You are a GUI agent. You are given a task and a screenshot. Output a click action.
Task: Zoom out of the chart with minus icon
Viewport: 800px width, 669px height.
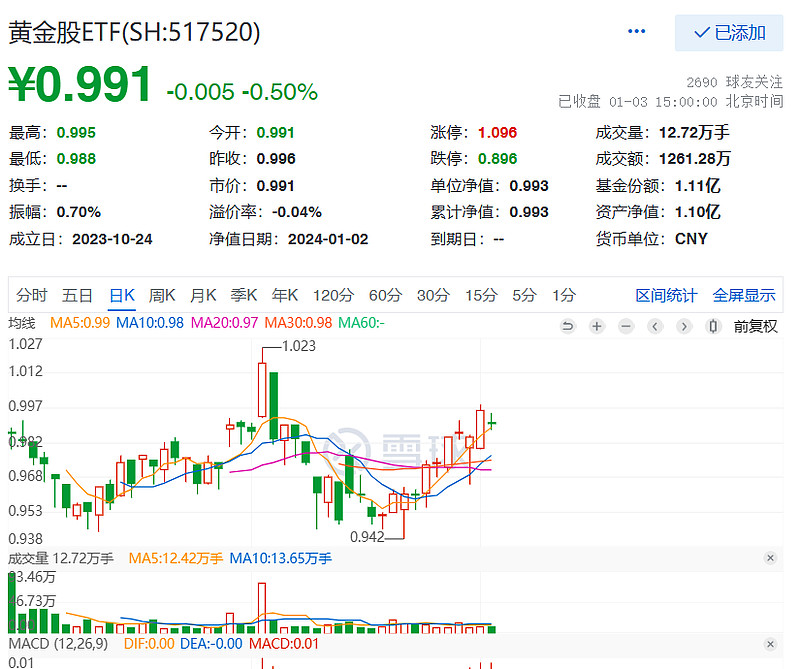point(625,326)
